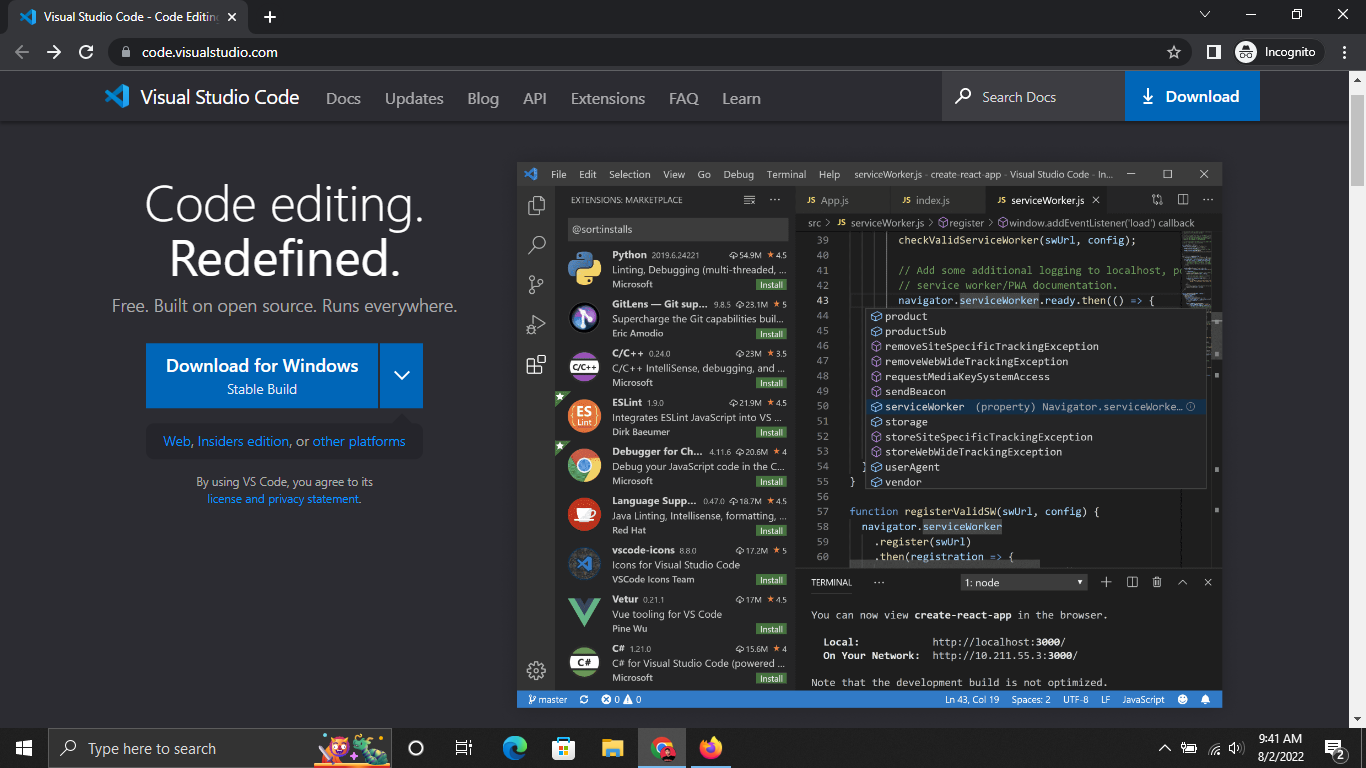Click Download for Windows Stable Build
Image resolution: width=1366 pixels, height=768 pixels.
coord(262,376)
